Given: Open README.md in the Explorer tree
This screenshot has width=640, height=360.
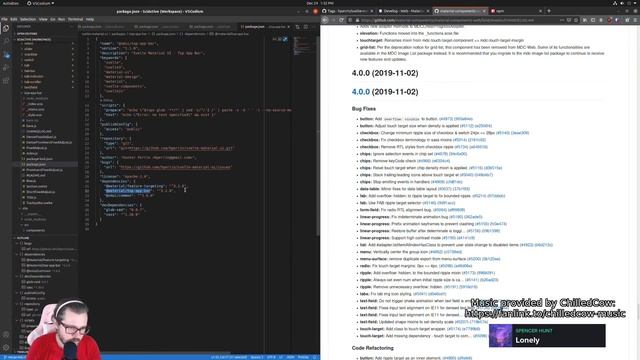Looking at the screenshot, I should pos(36,175).
